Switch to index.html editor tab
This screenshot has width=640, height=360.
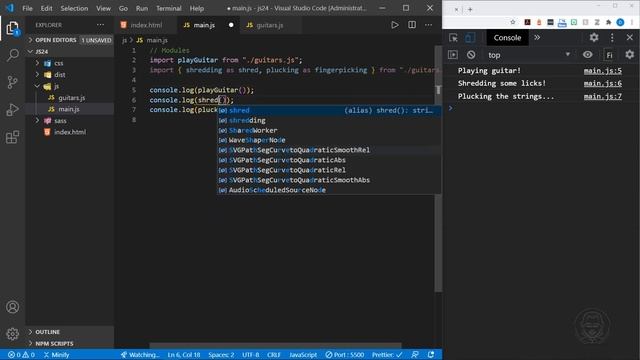146,25
